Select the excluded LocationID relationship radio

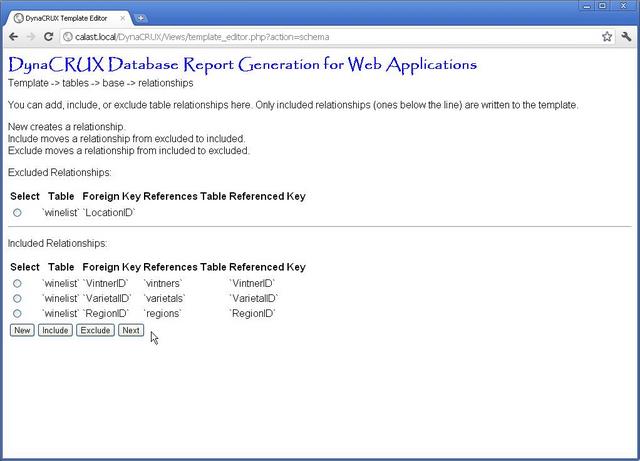tap(17, 213)
